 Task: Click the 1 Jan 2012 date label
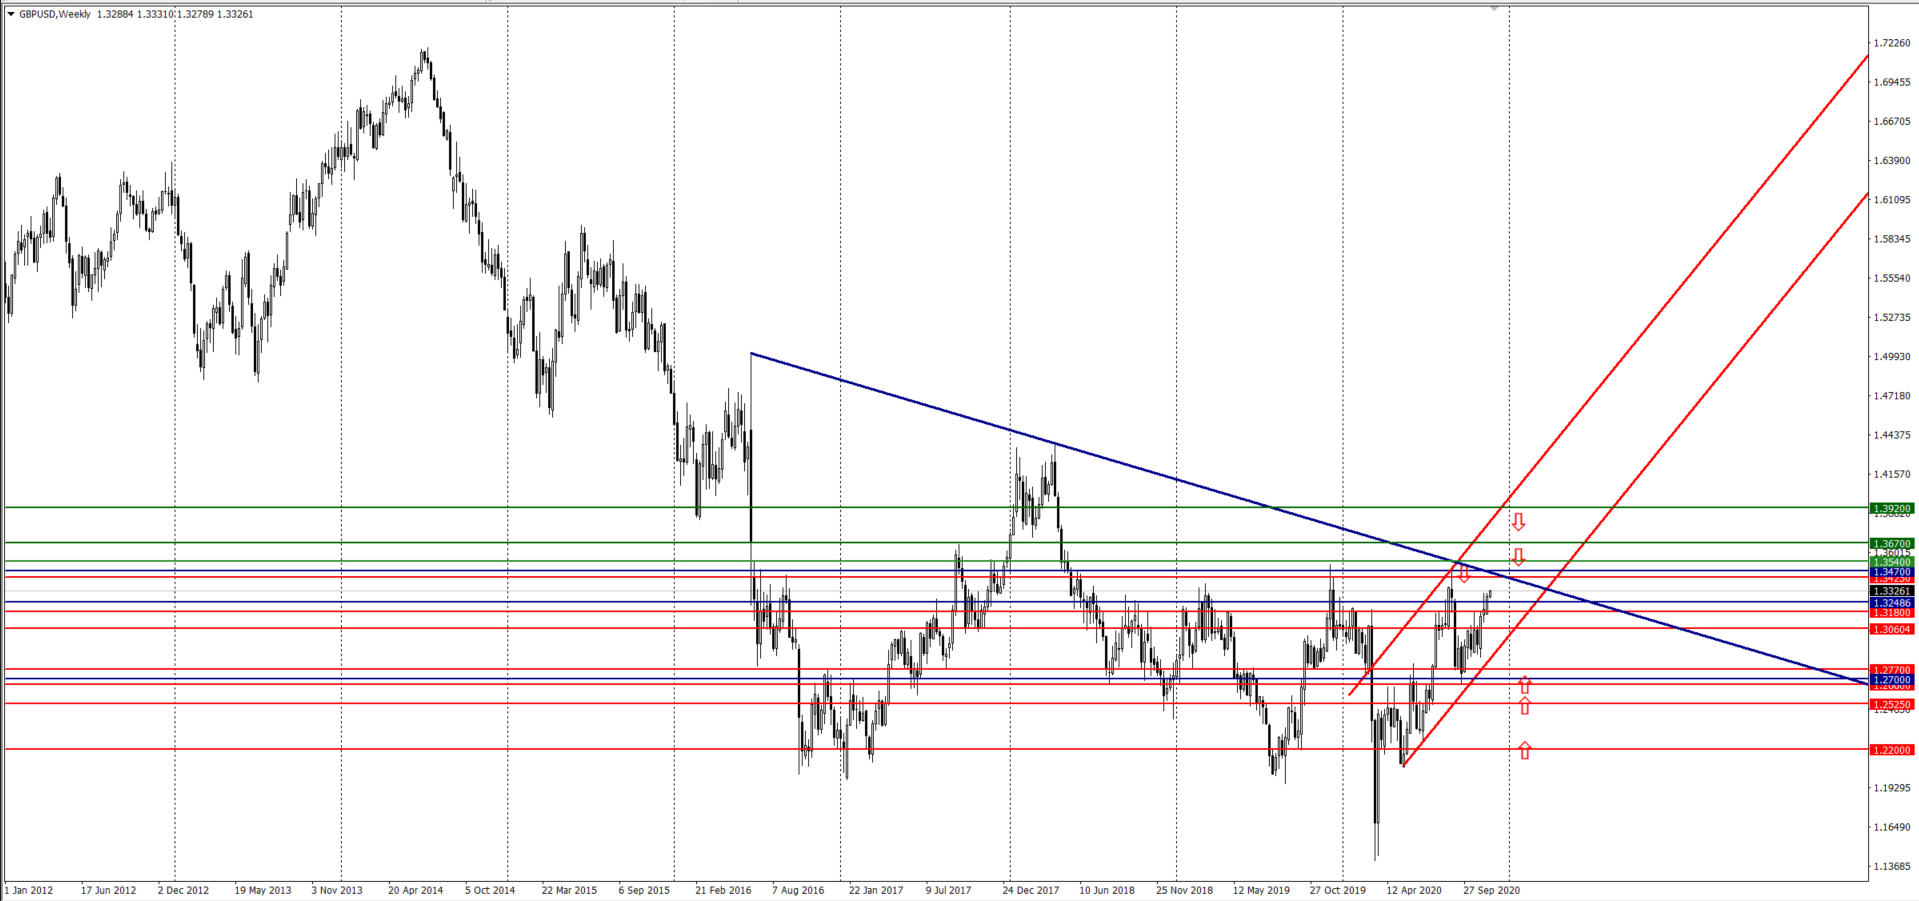click(29, 889)
